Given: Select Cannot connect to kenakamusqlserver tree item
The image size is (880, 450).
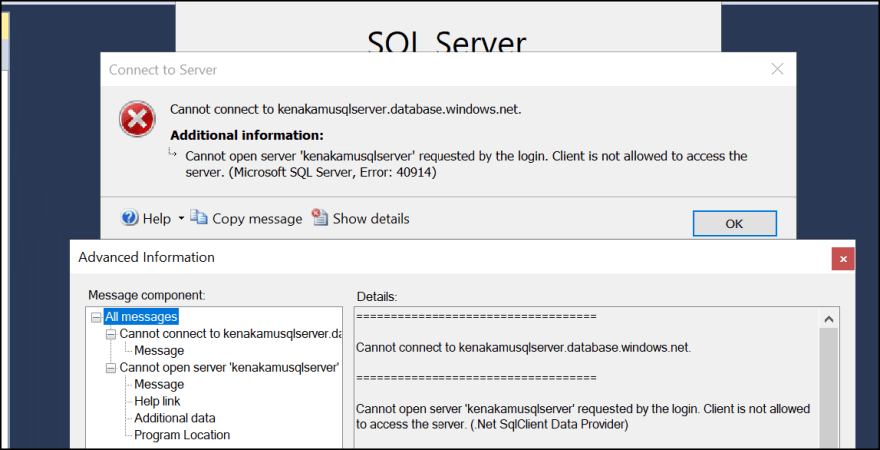Looking at the screenshot, I should [231, 334].
